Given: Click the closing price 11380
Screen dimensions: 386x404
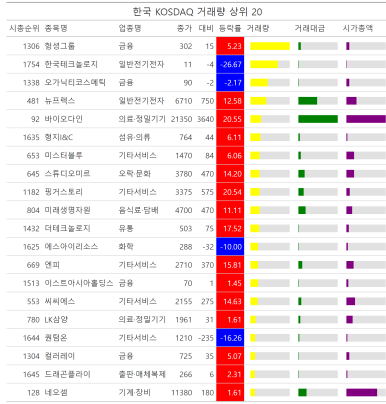Looking at the screenshot, I should [x=181, y=392].
